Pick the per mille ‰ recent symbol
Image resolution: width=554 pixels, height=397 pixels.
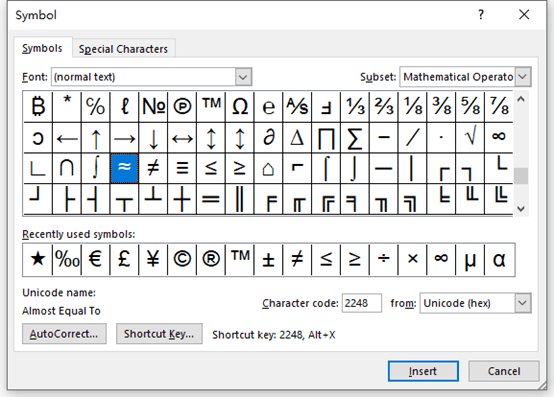click(x=67, y=260)
